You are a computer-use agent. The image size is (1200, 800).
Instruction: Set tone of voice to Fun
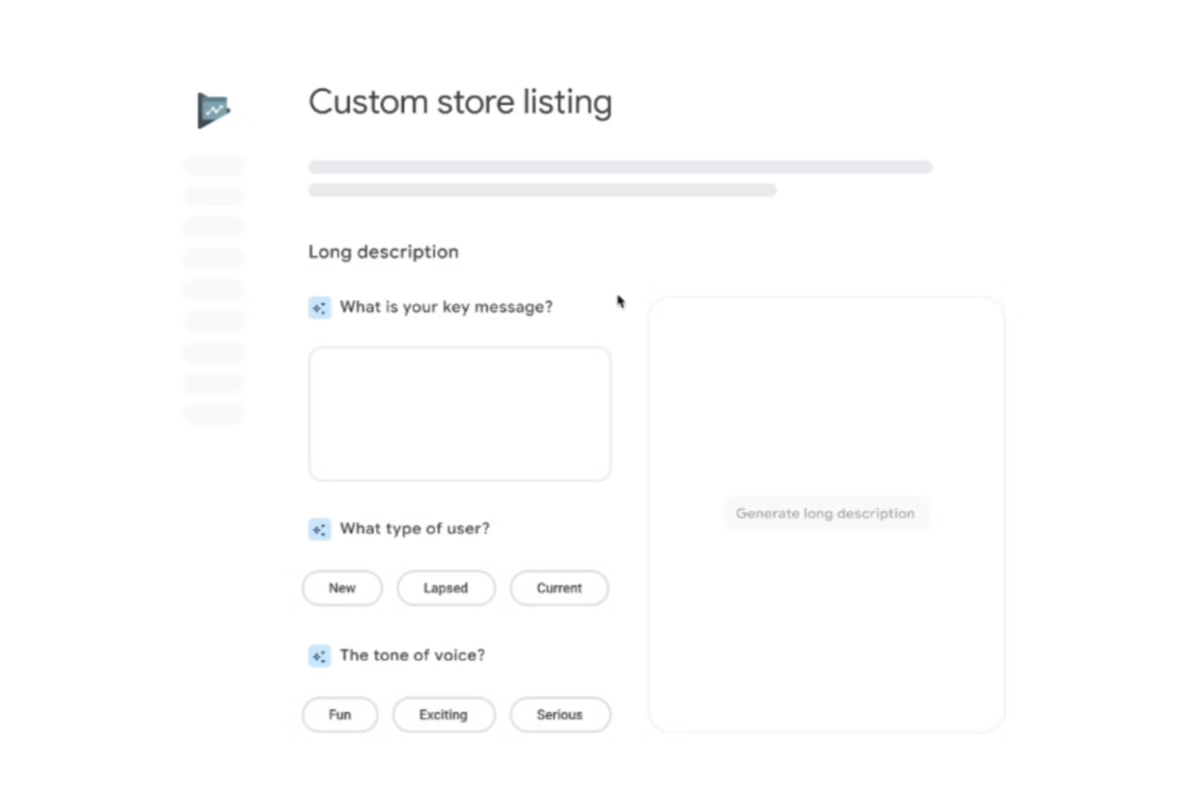[x=340, y=715]
